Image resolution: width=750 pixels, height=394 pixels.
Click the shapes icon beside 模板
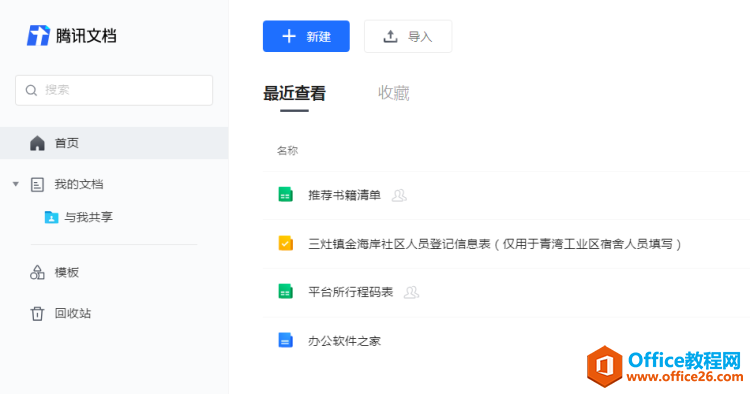pyautogui.click(x=37, y=273)
